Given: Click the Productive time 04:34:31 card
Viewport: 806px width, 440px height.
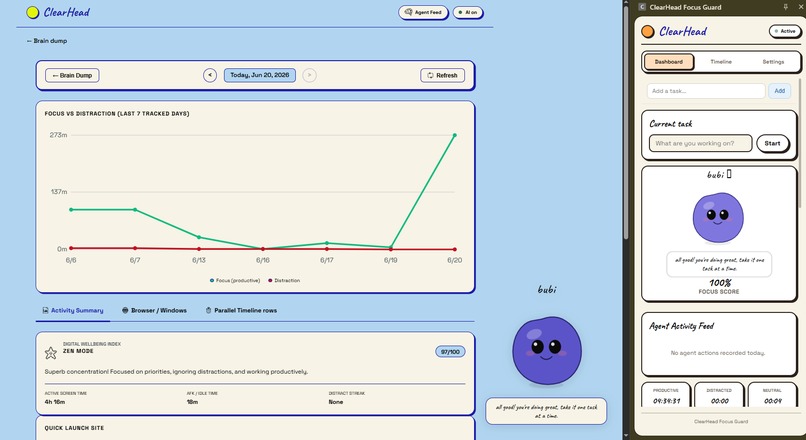Looking at the screenshot, I should (666, 396).
